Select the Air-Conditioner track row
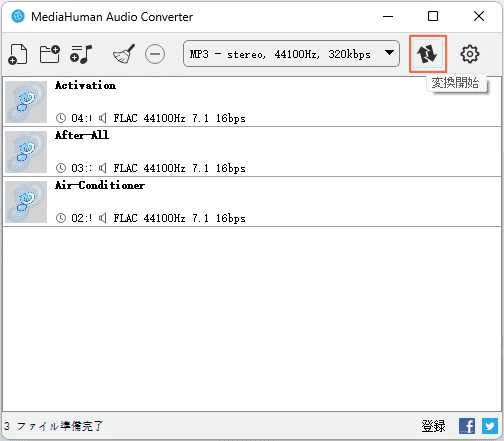 252,202
